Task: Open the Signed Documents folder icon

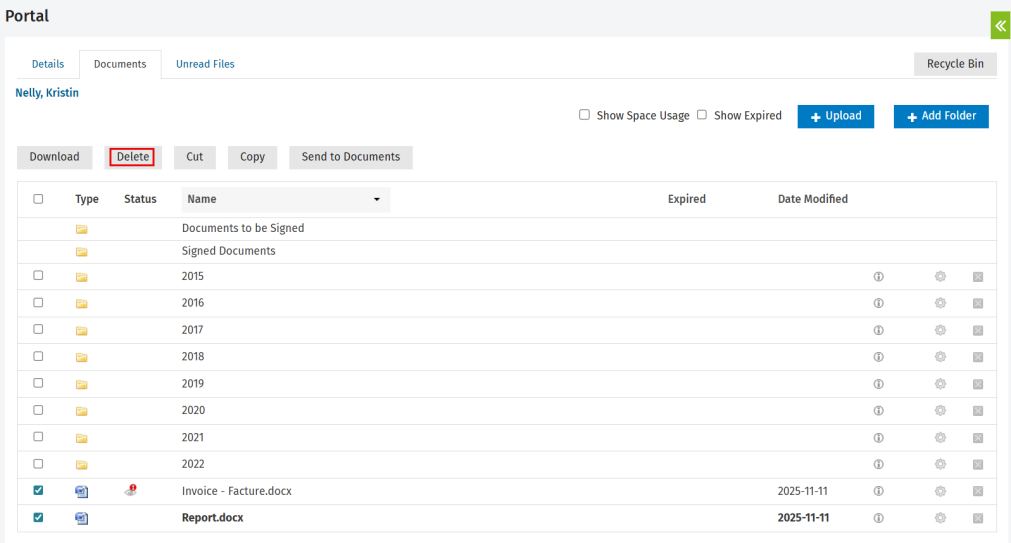Action: (x=82, y=252)
